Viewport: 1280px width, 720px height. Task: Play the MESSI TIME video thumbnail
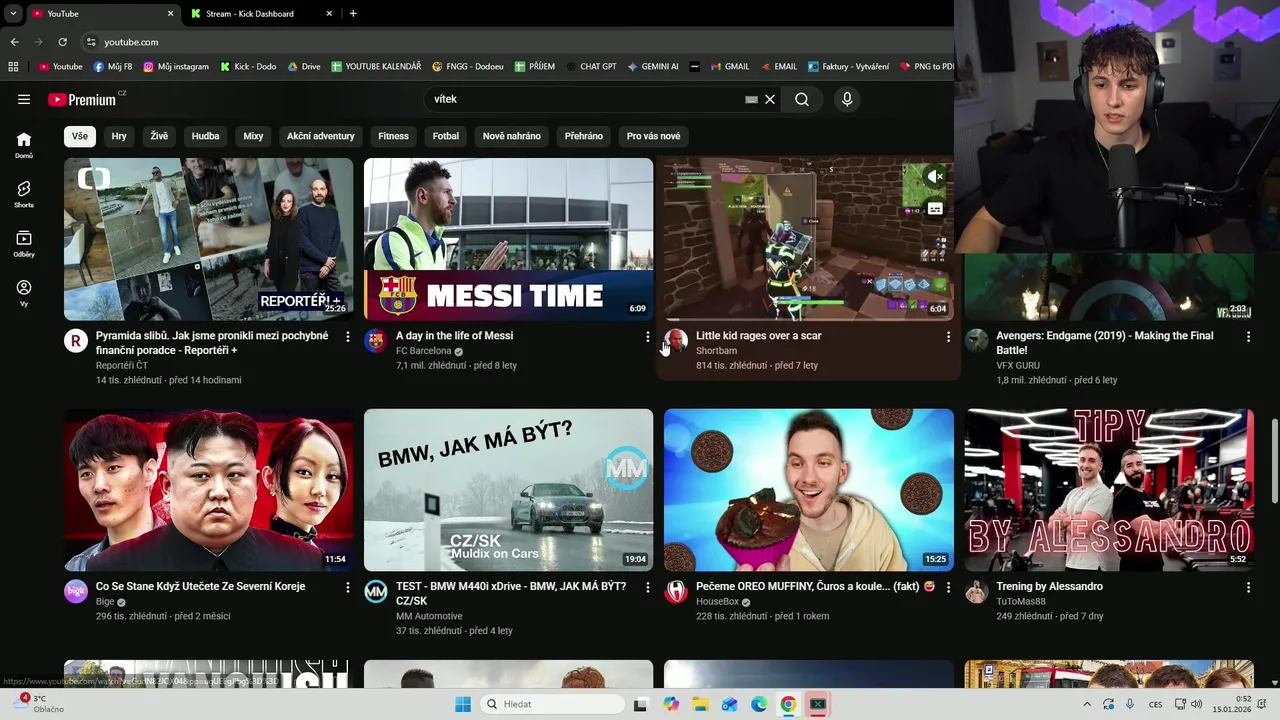pyautogui.click(x=508, y=239)
